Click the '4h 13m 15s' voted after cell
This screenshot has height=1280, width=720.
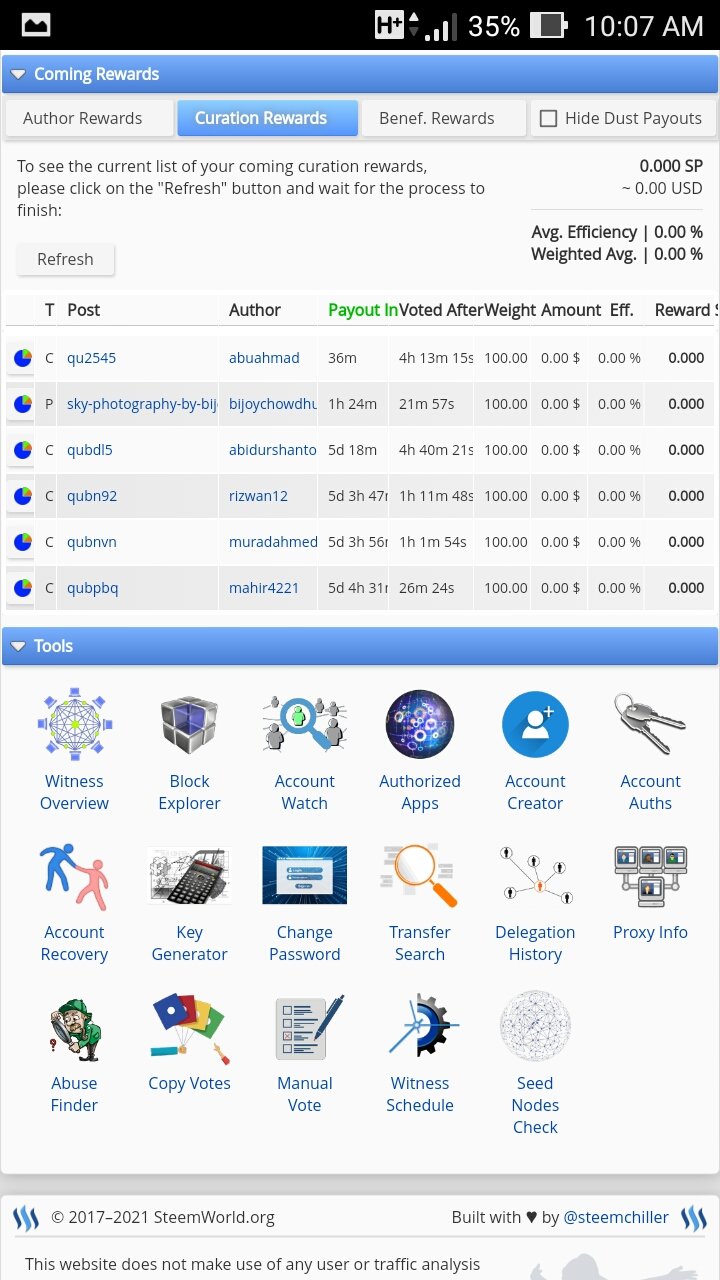point(436,358)
